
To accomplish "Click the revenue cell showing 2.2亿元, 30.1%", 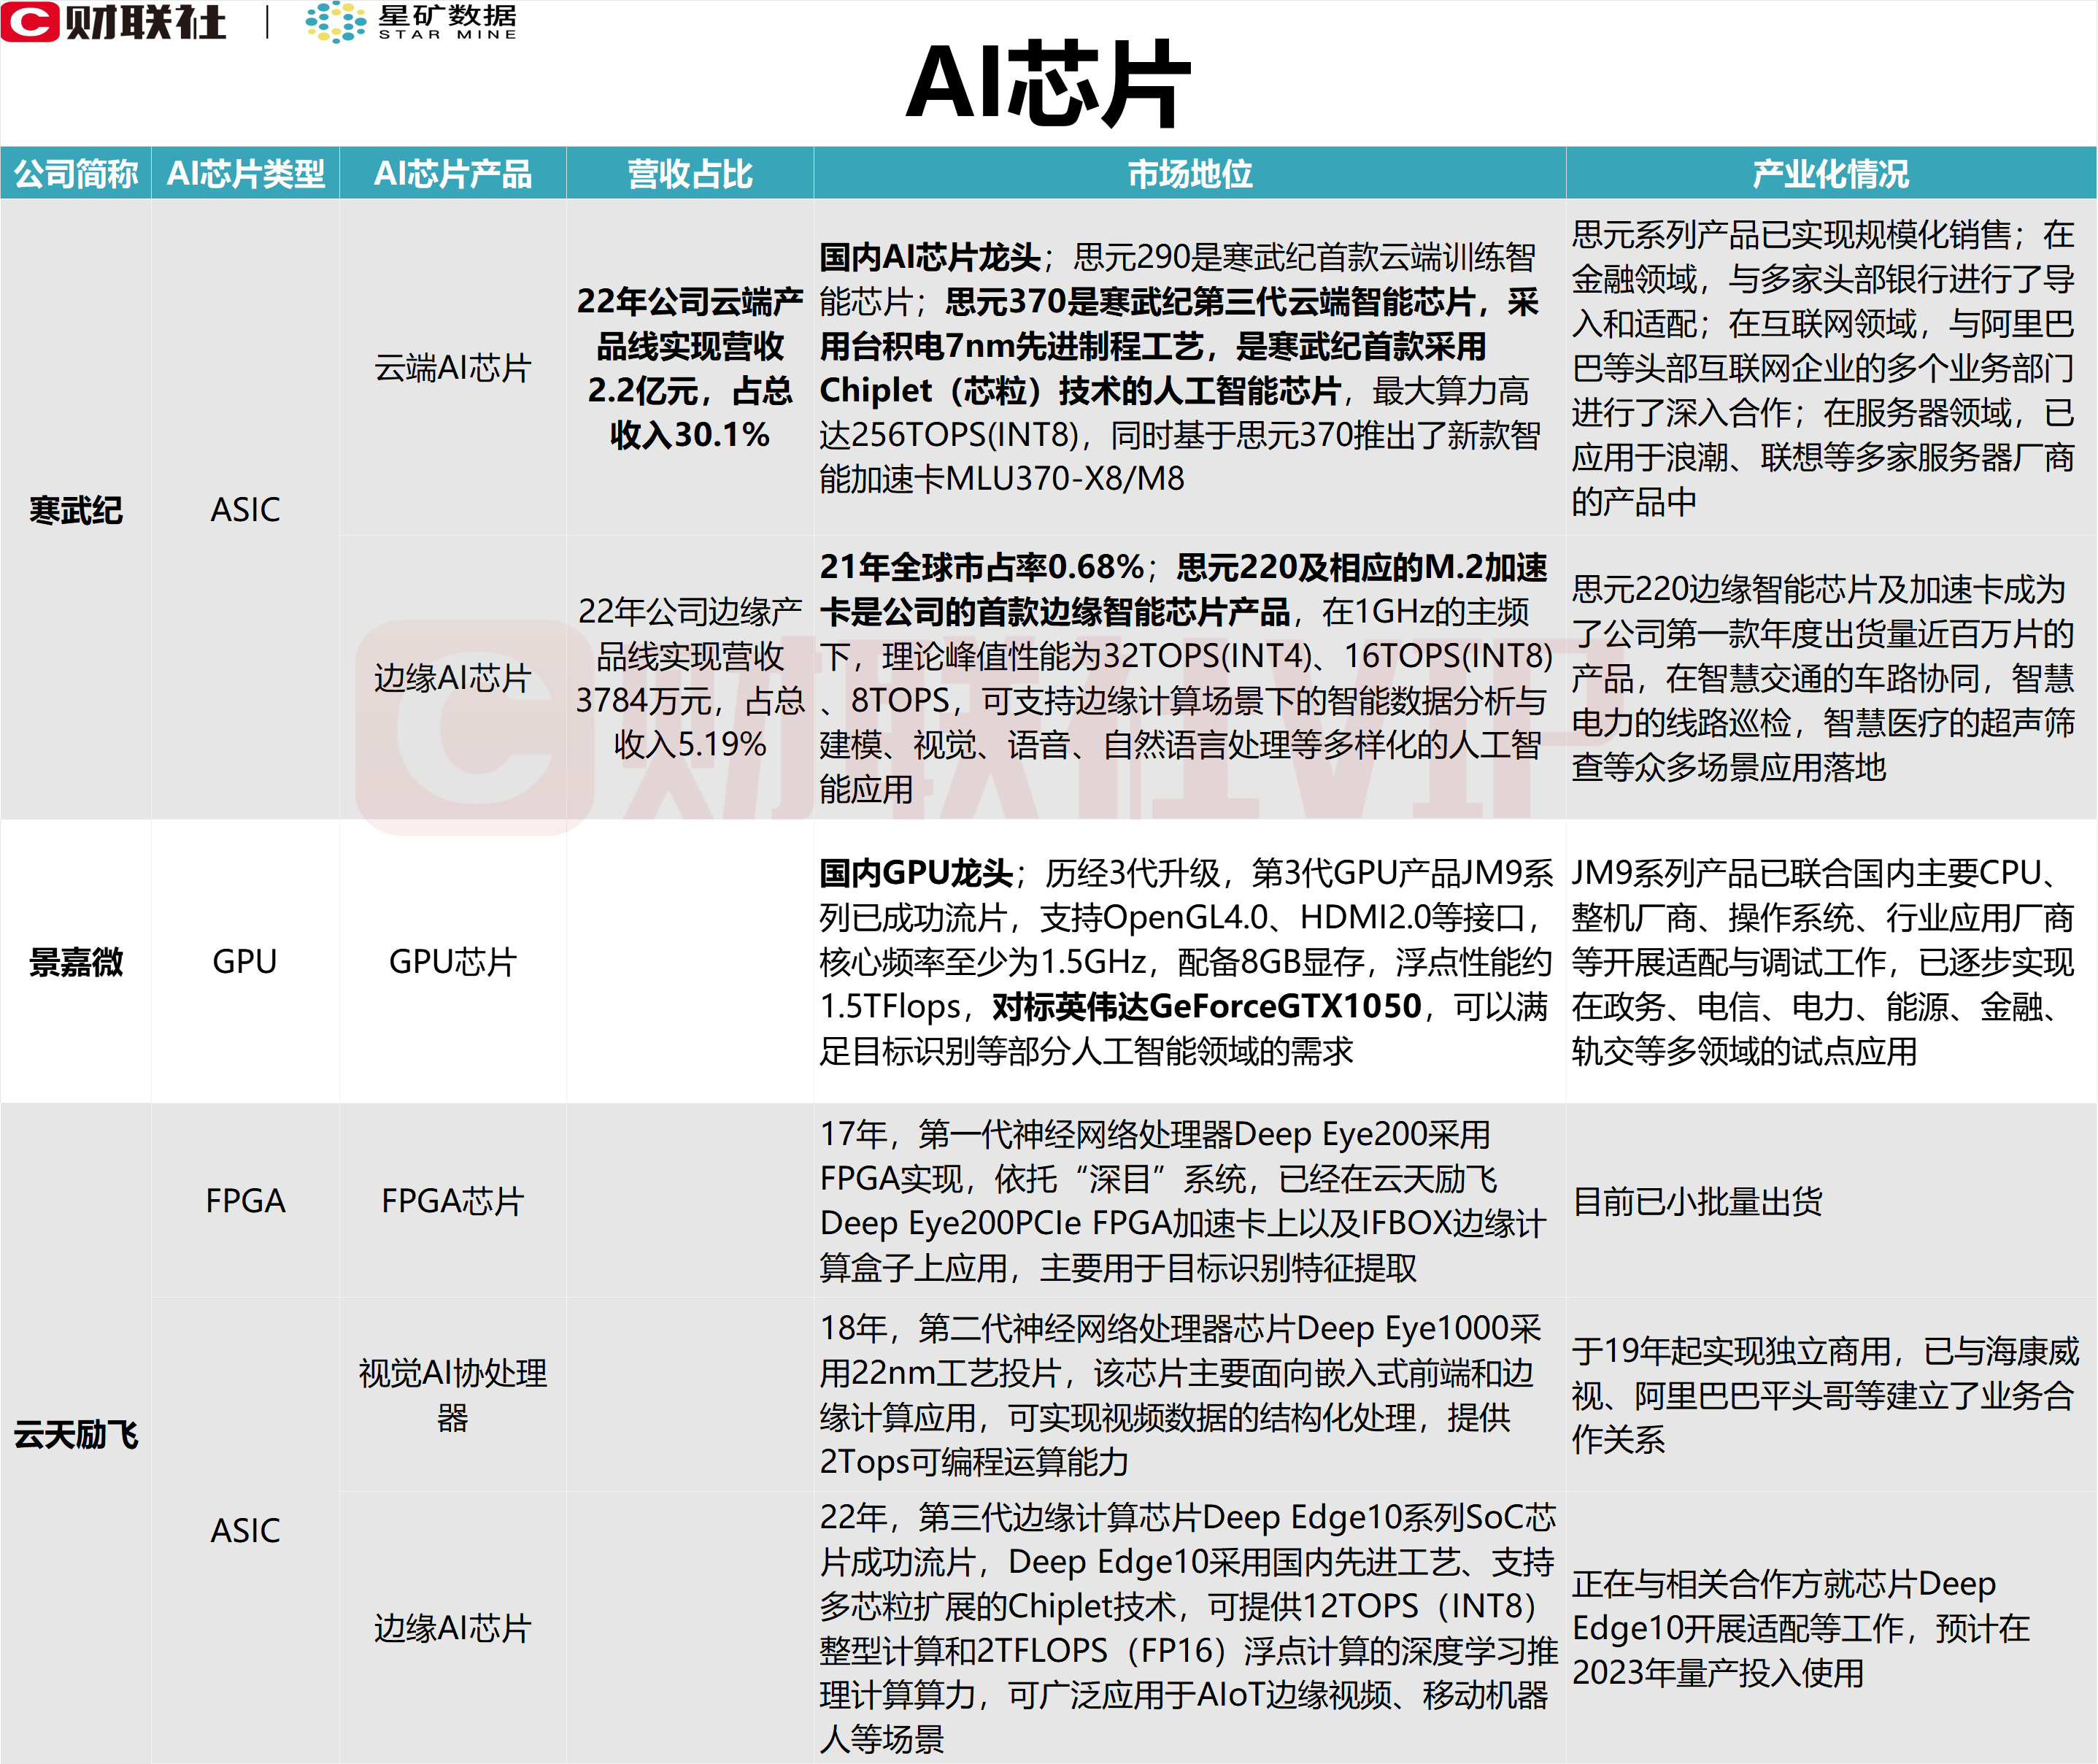I will pos(690,367).
